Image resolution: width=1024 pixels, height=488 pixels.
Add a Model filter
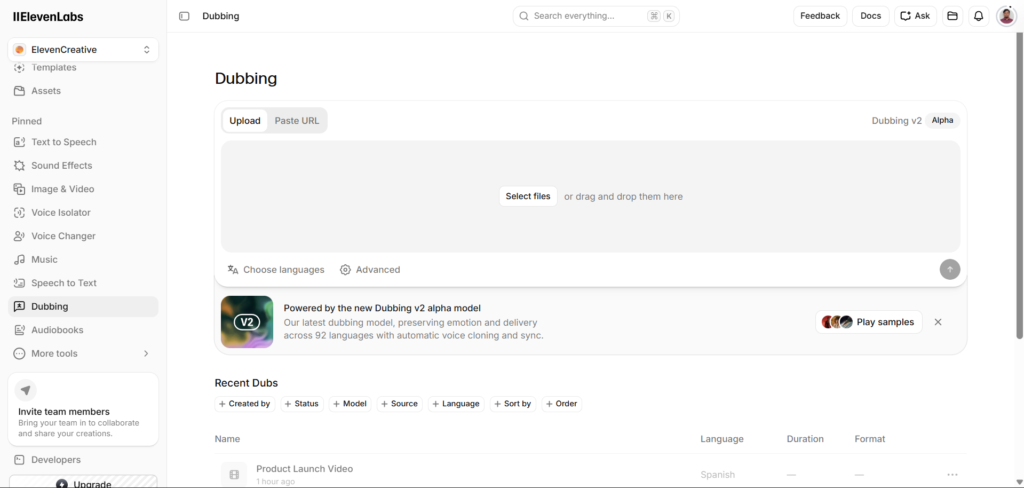coord(350,404)
